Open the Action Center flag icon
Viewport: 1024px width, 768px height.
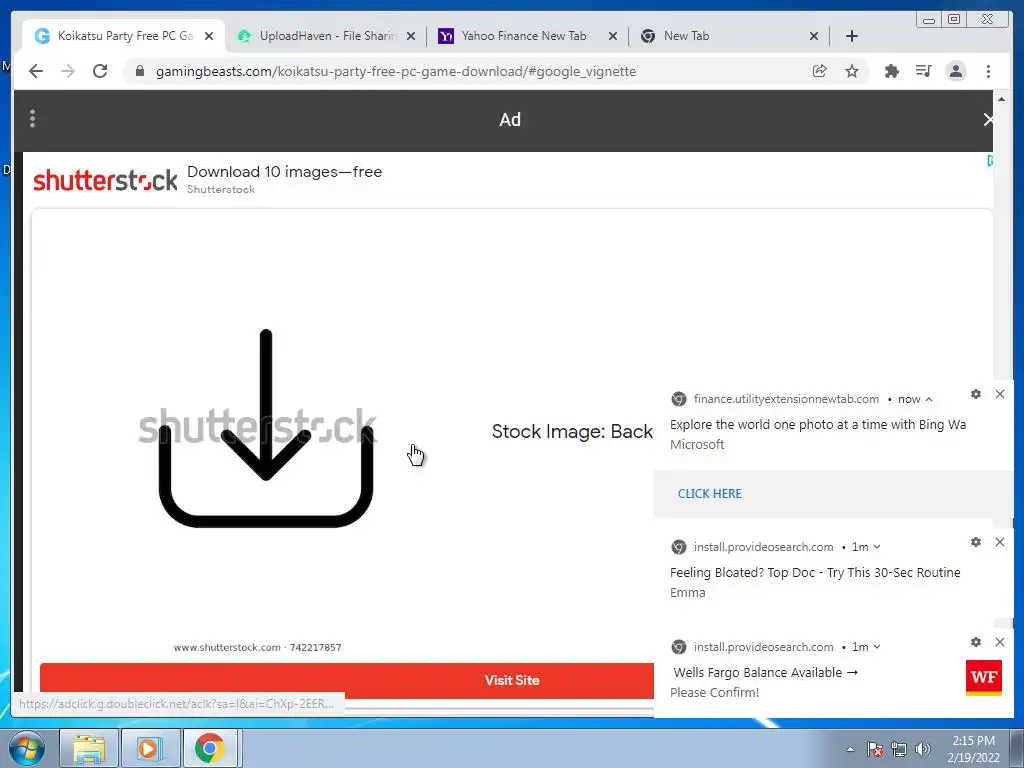tap(875, 749)
